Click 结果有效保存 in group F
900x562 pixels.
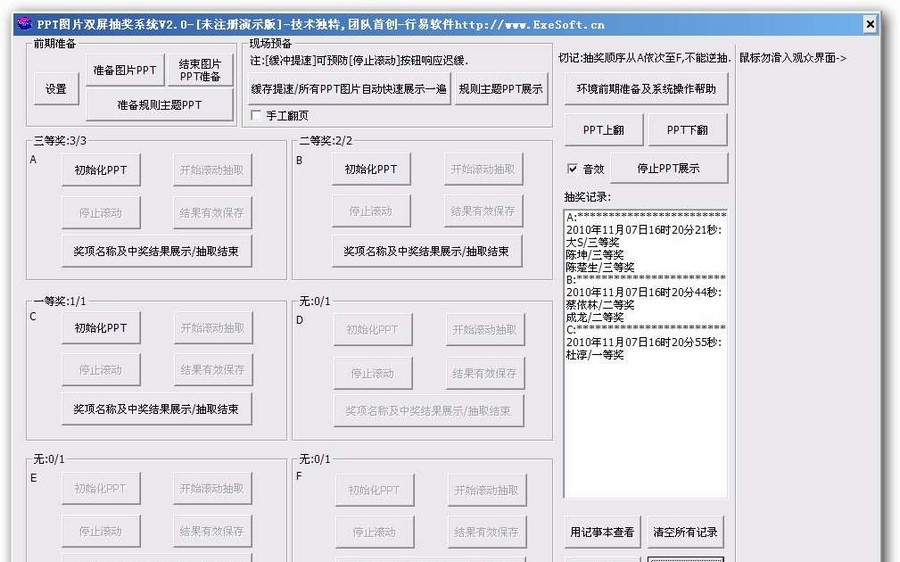(x=487, y=532)
